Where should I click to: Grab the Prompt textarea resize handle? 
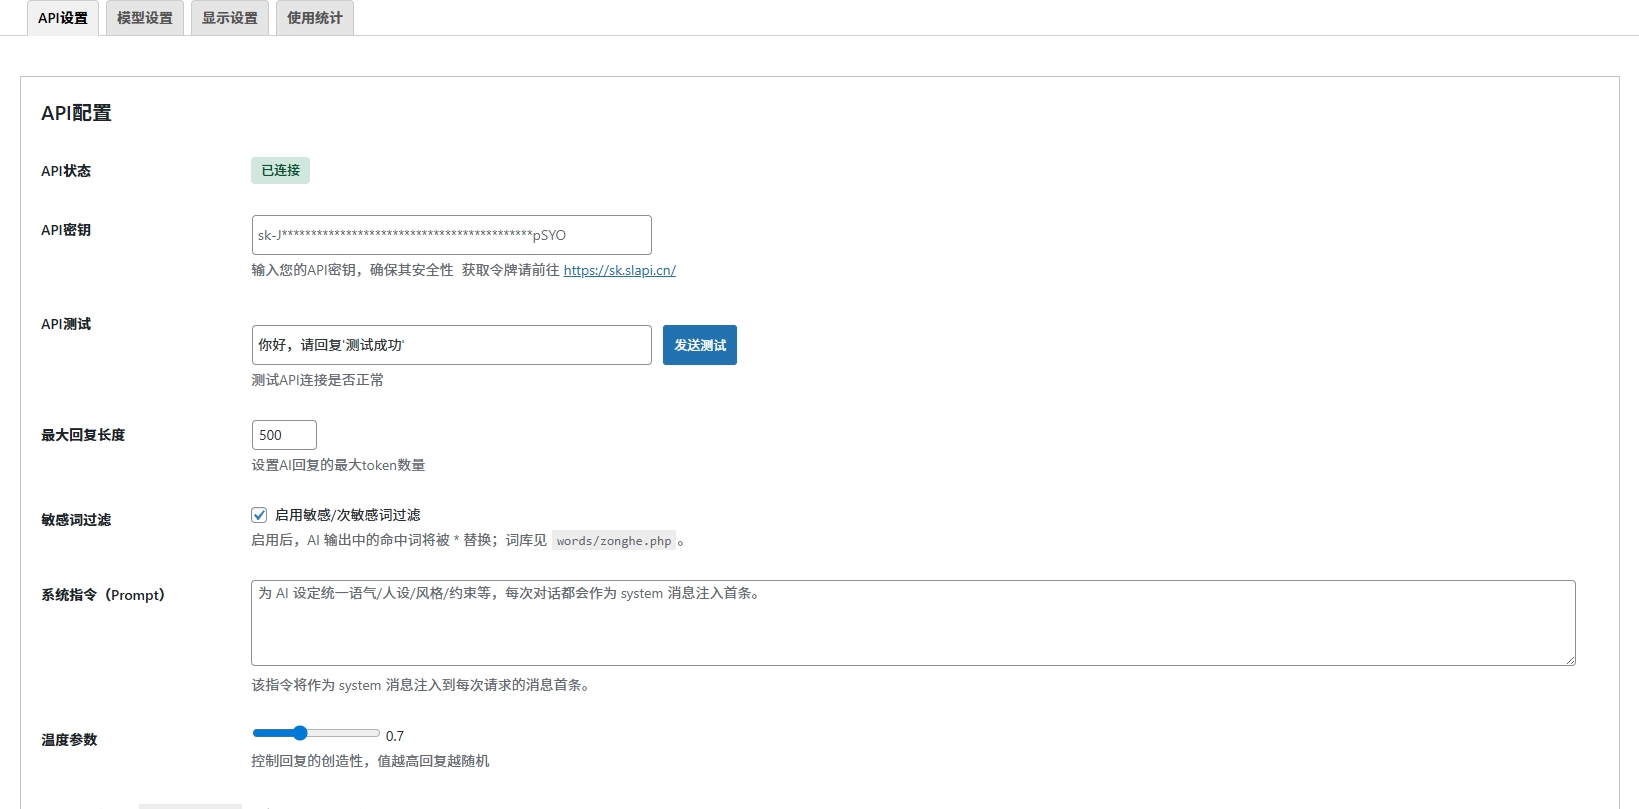click(1570, 660)
